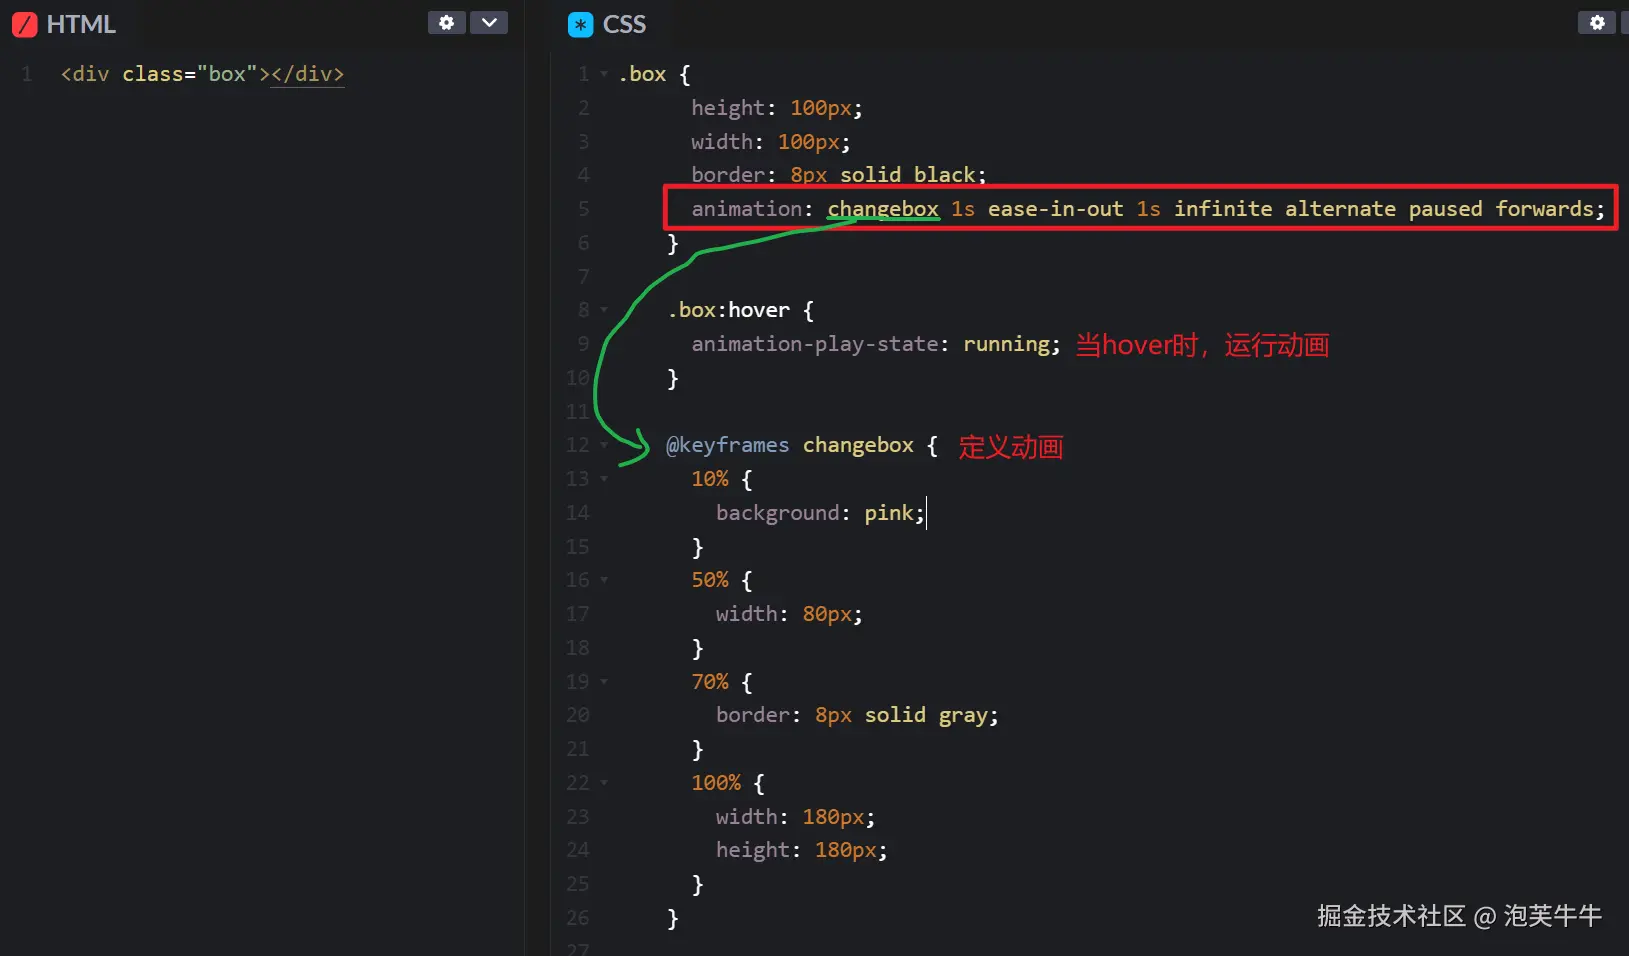The width and height of the screenshot is (1629, 956).
Task: Click the 'animation-play-state' property name
Action: (815, 344)
